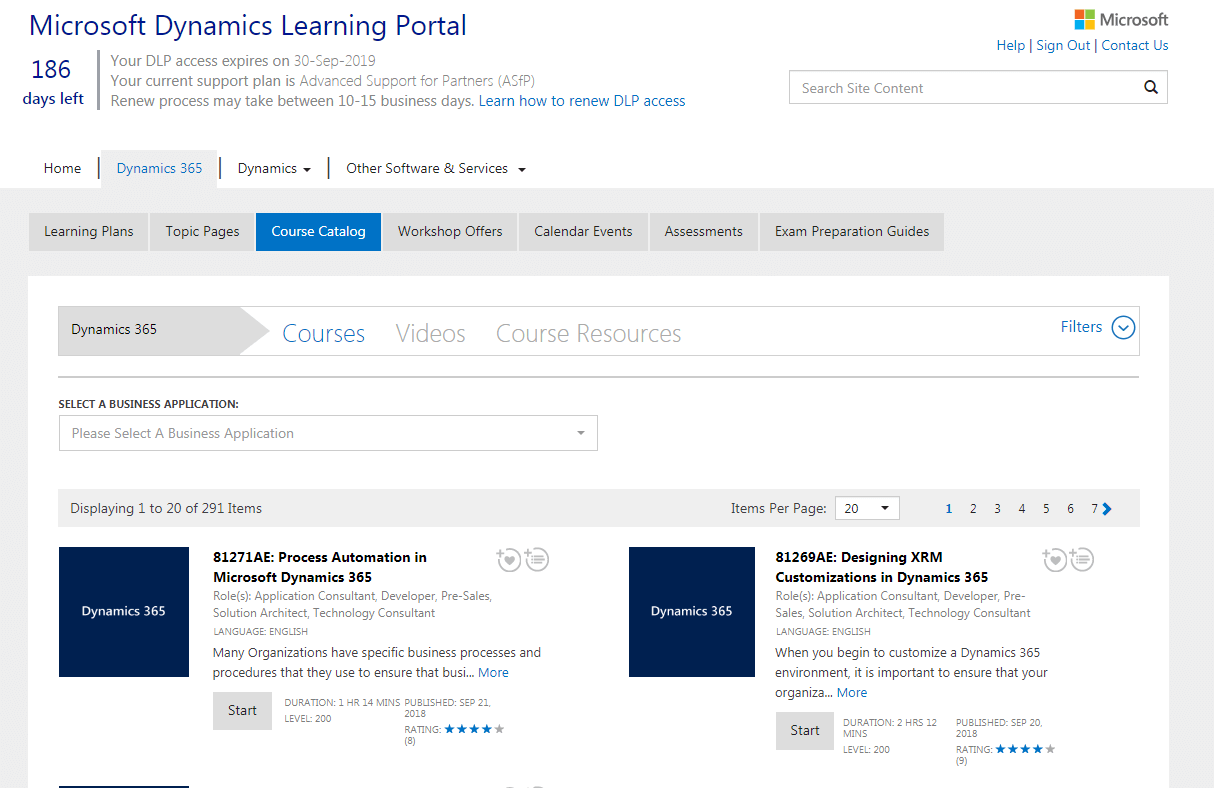
Task: Go to Home tab
Action: [x=62, y=168]
